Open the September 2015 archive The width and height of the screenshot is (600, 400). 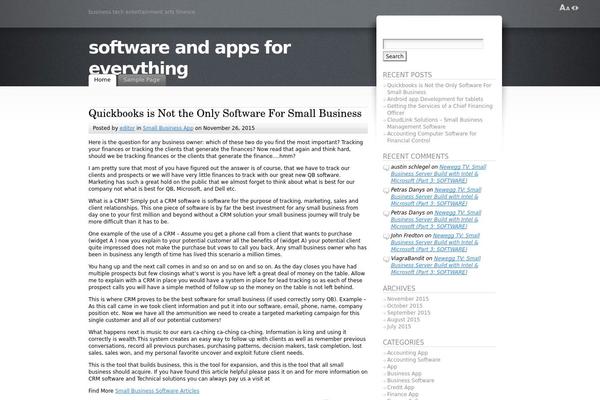(x=409, y=313)
